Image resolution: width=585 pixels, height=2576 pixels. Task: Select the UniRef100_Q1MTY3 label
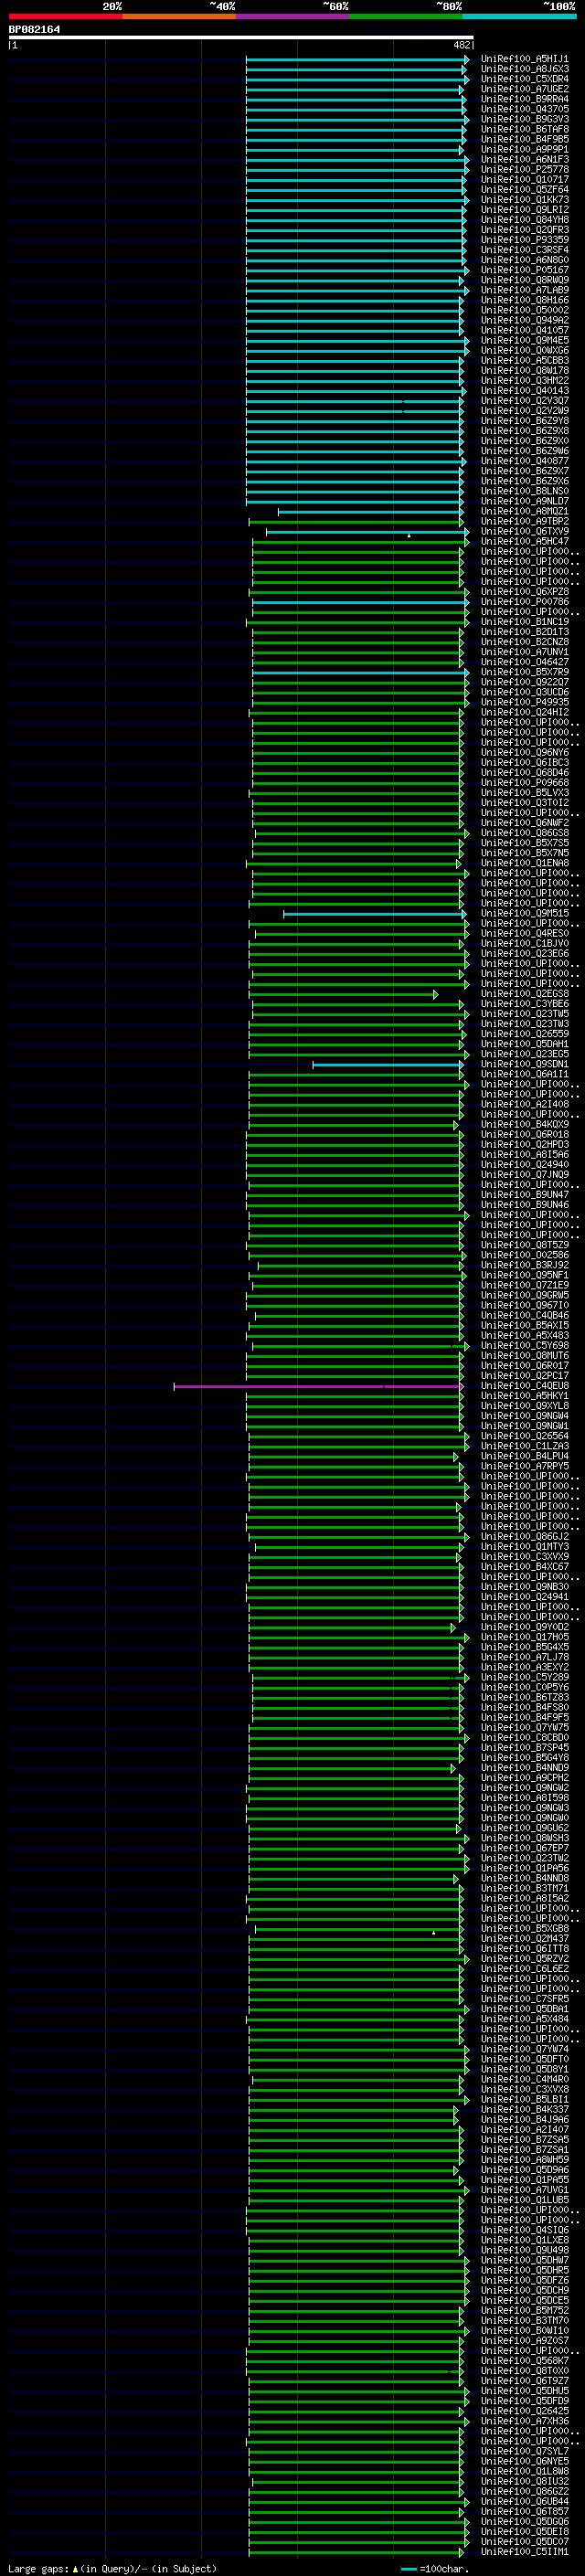tap(524, 1547)
